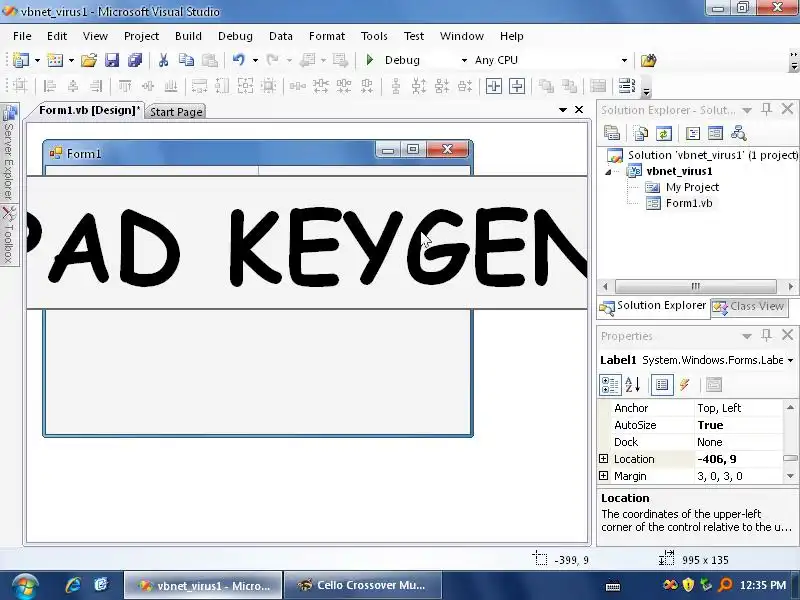This screenshot has width=800, height=600.
Task: Click the Align Tops layout icon
Action: click(125, 86)
